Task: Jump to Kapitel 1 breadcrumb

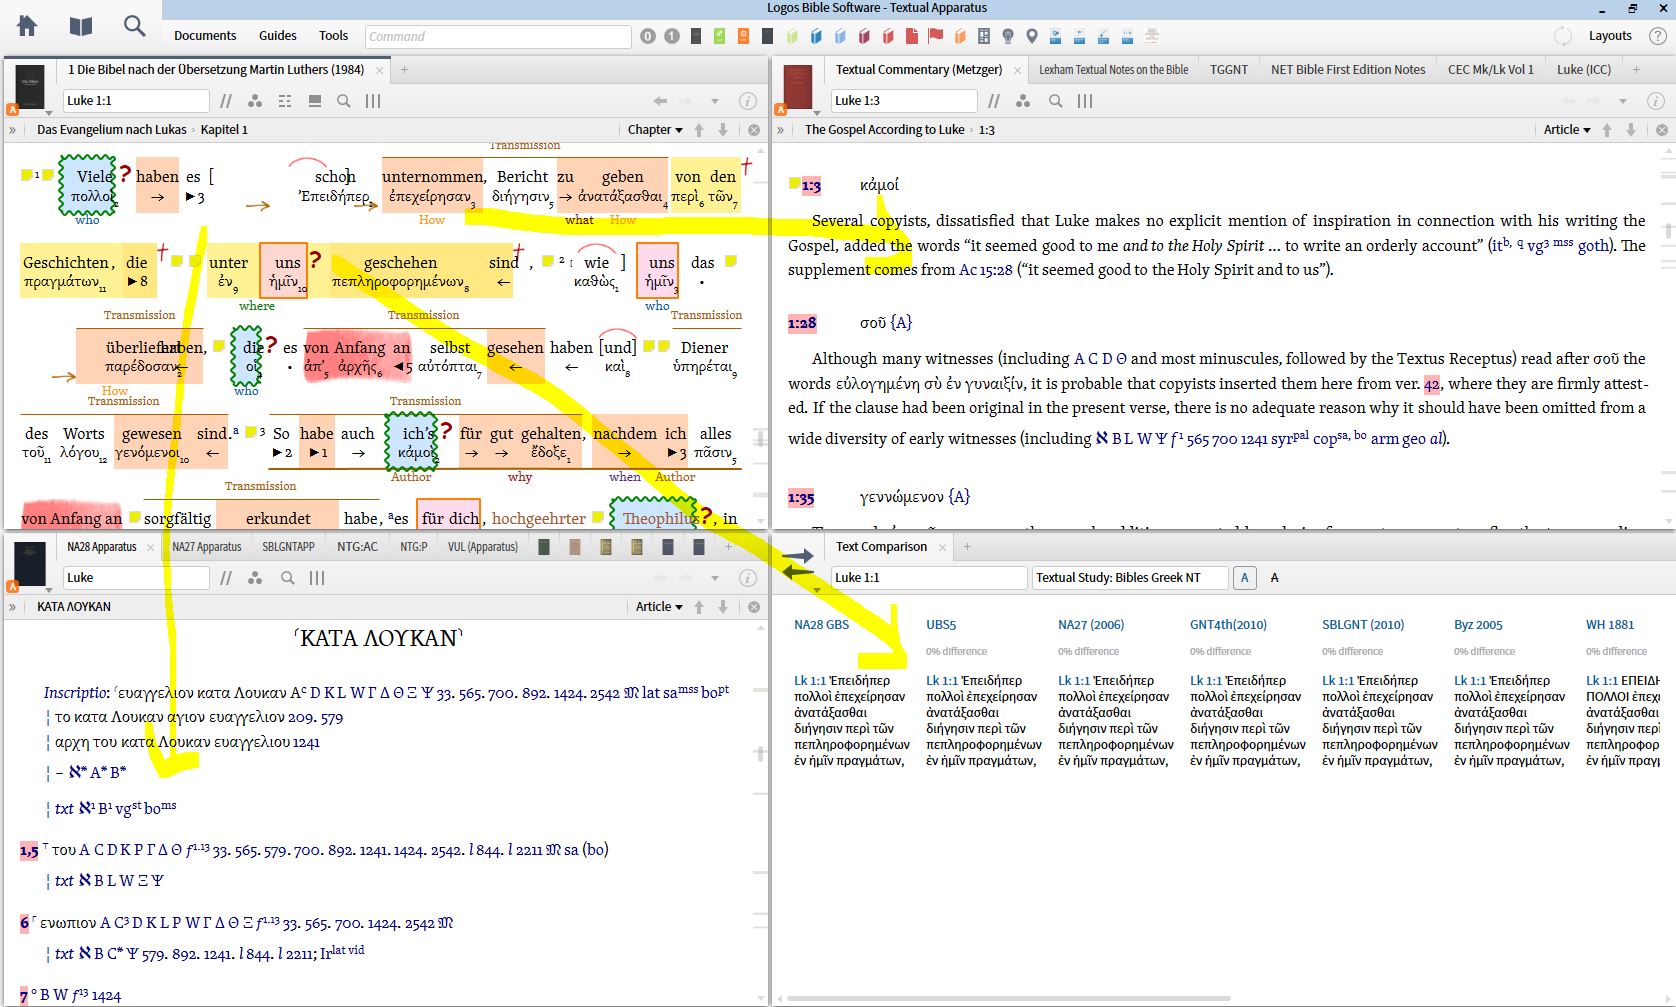Action: [x=224, y=130]
